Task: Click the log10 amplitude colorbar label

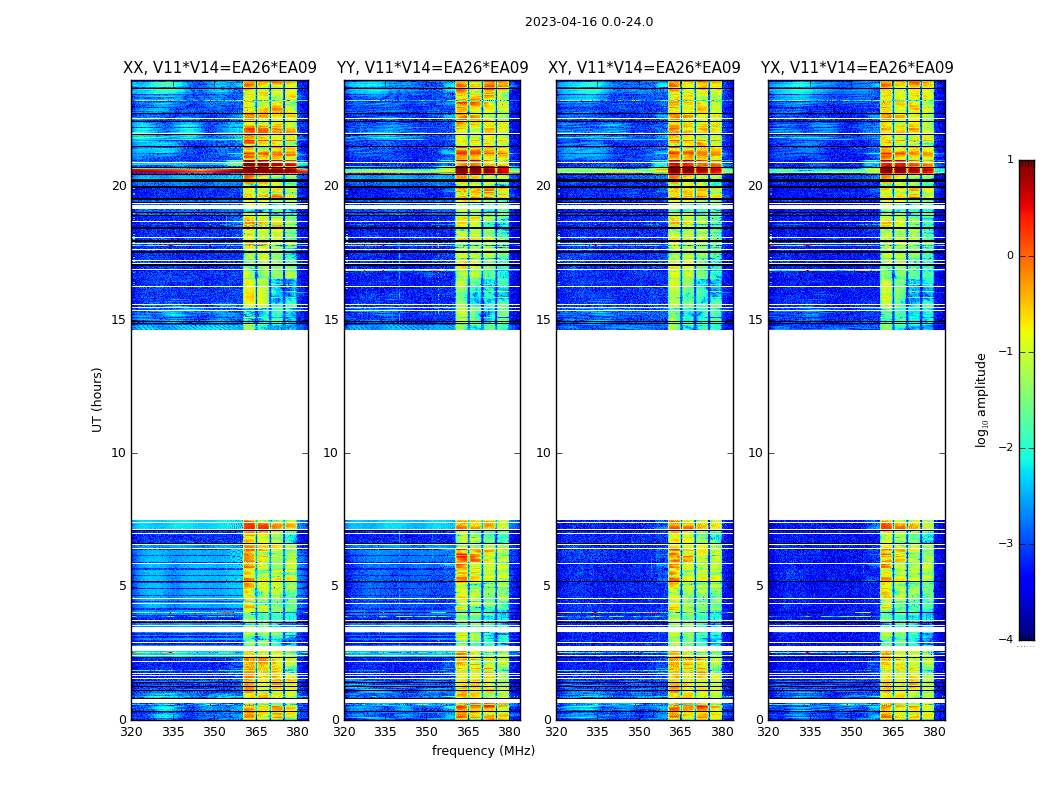Action: (x=982, y=399)
